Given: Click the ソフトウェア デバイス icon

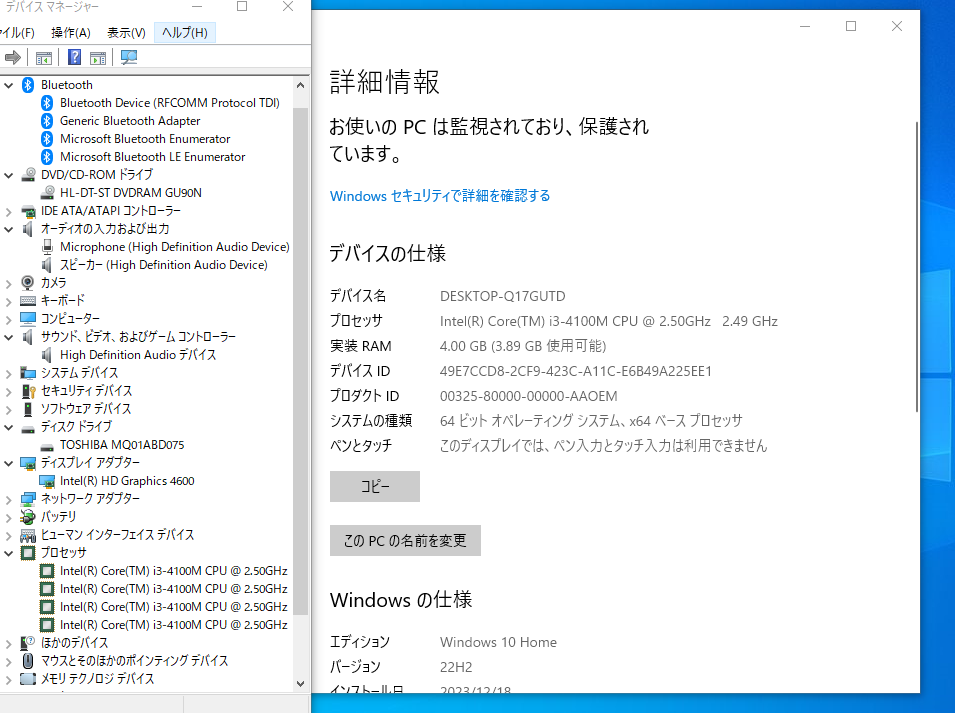Looking at the screenshot, I should pyautogui.click(x=28, y=409).
